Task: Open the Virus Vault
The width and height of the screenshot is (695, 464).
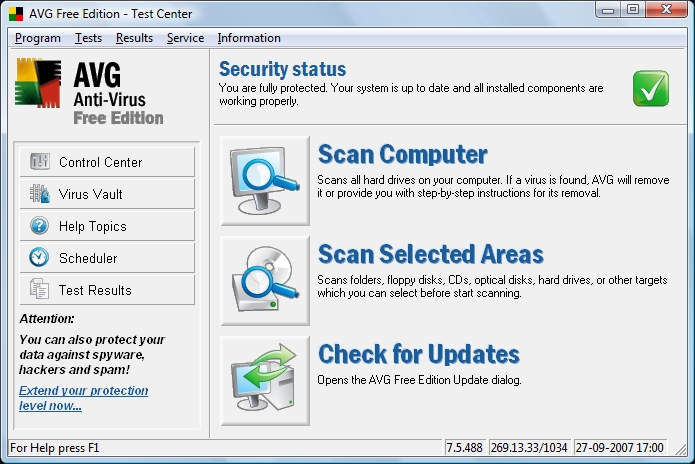Action: (x=107, y=194)
